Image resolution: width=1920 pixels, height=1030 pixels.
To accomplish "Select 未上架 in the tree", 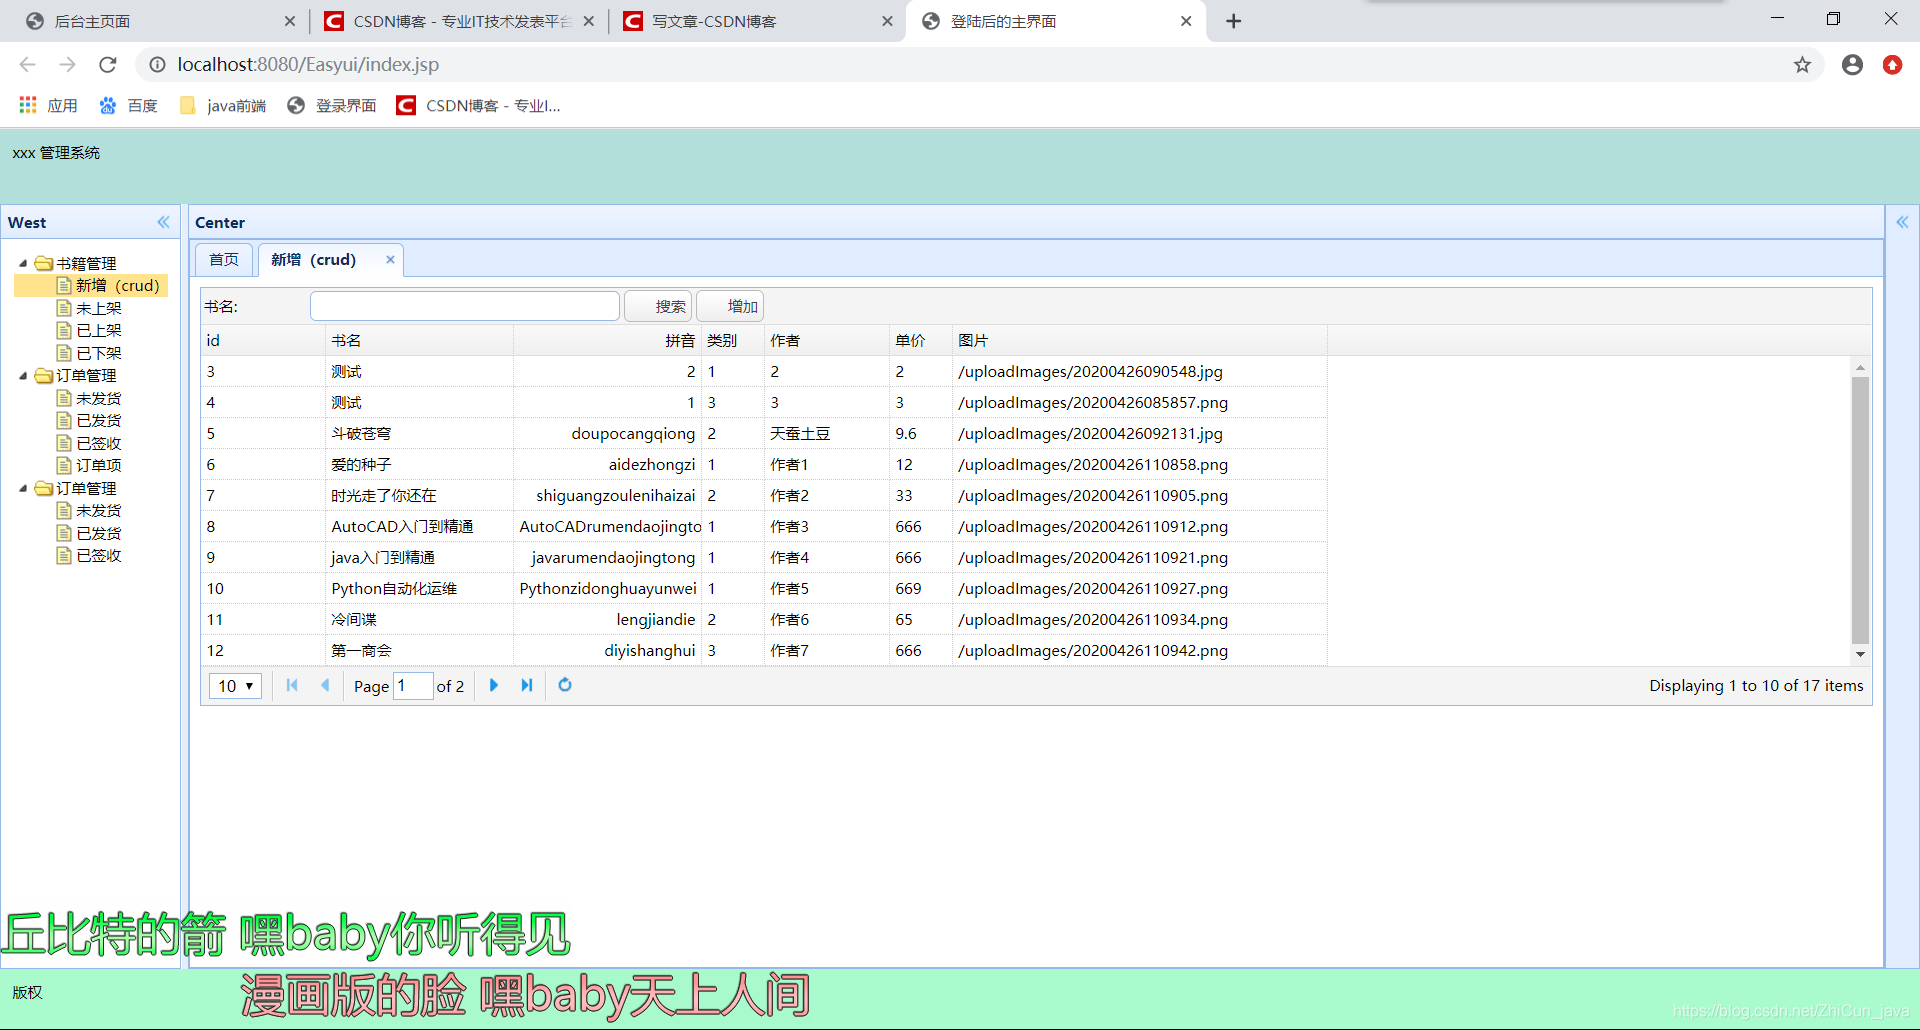I will coord(98,308).
